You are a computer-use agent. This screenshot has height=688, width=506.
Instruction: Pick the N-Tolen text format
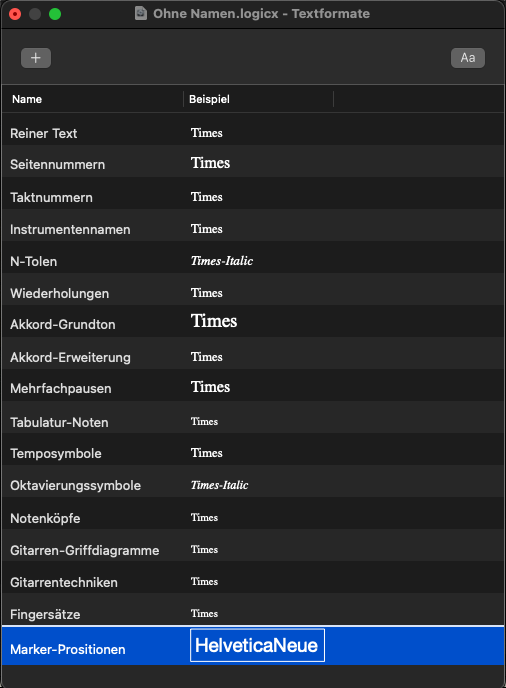coord(253,261)
